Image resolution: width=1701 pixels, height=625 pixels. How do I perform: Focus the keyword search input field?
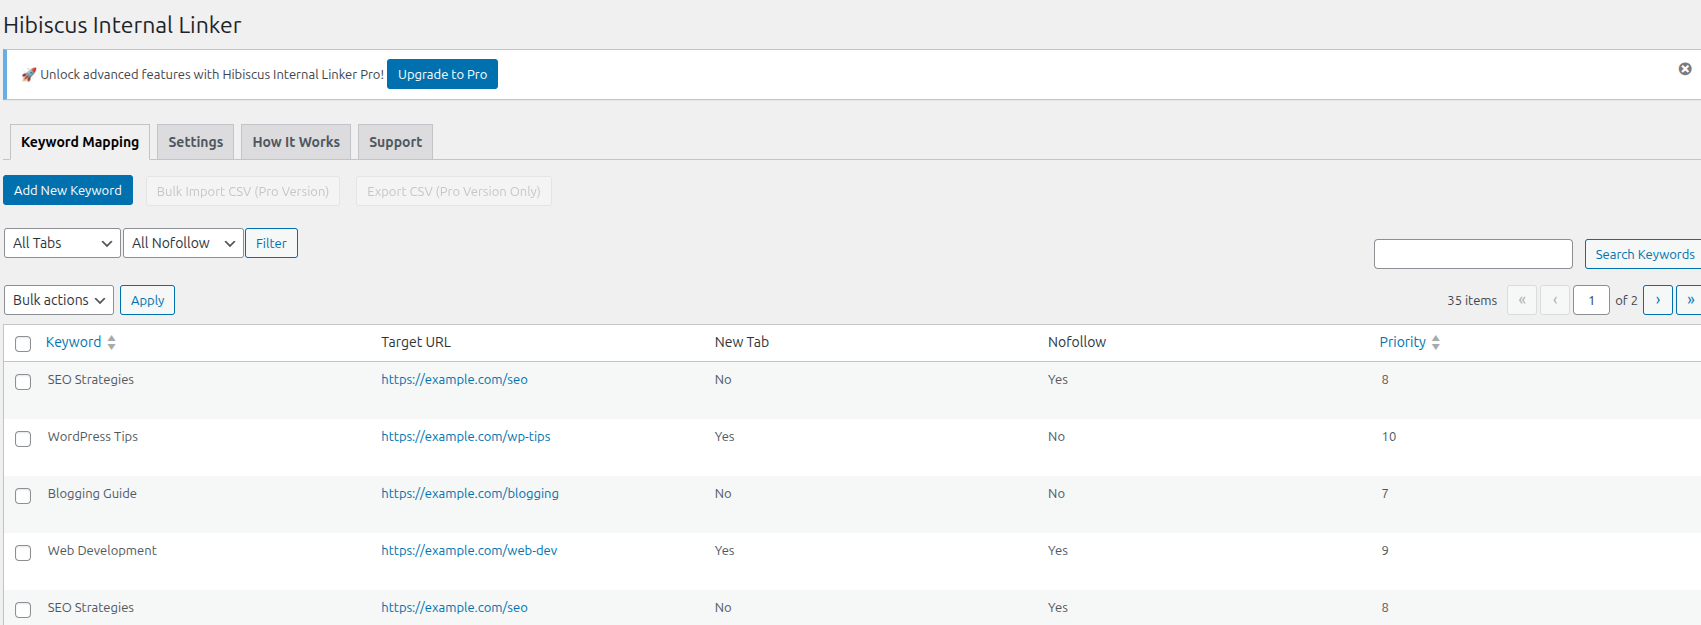(1472, 254)
